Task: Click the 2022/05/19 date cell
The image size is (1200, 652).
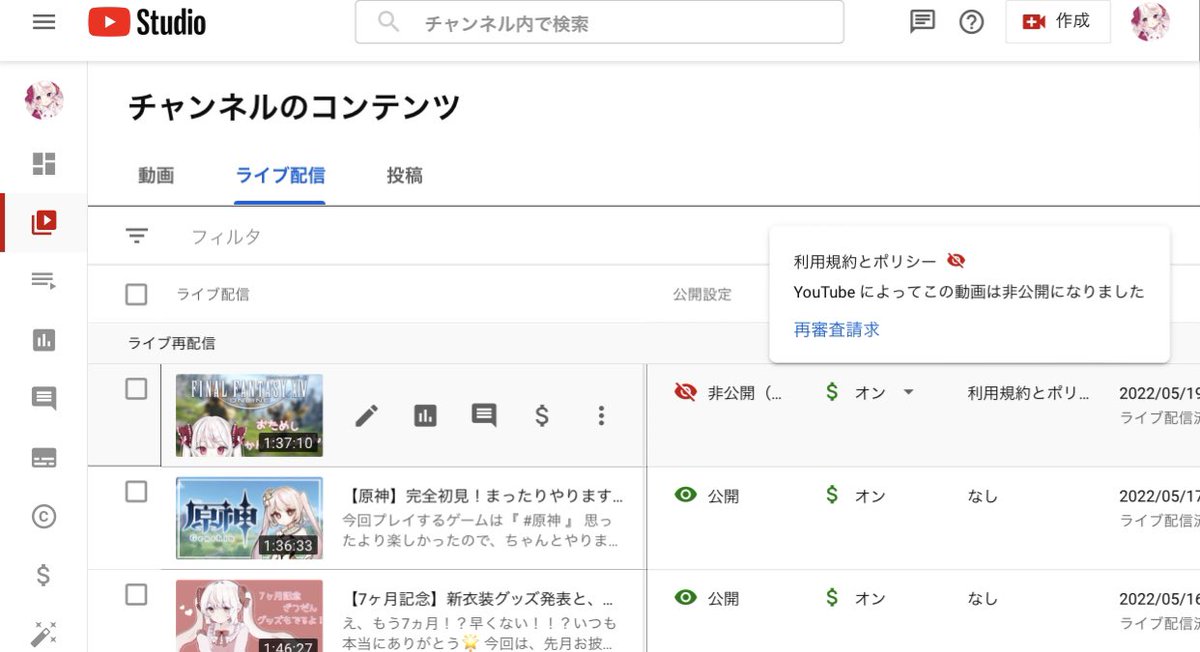Action: click(1159, 393)
